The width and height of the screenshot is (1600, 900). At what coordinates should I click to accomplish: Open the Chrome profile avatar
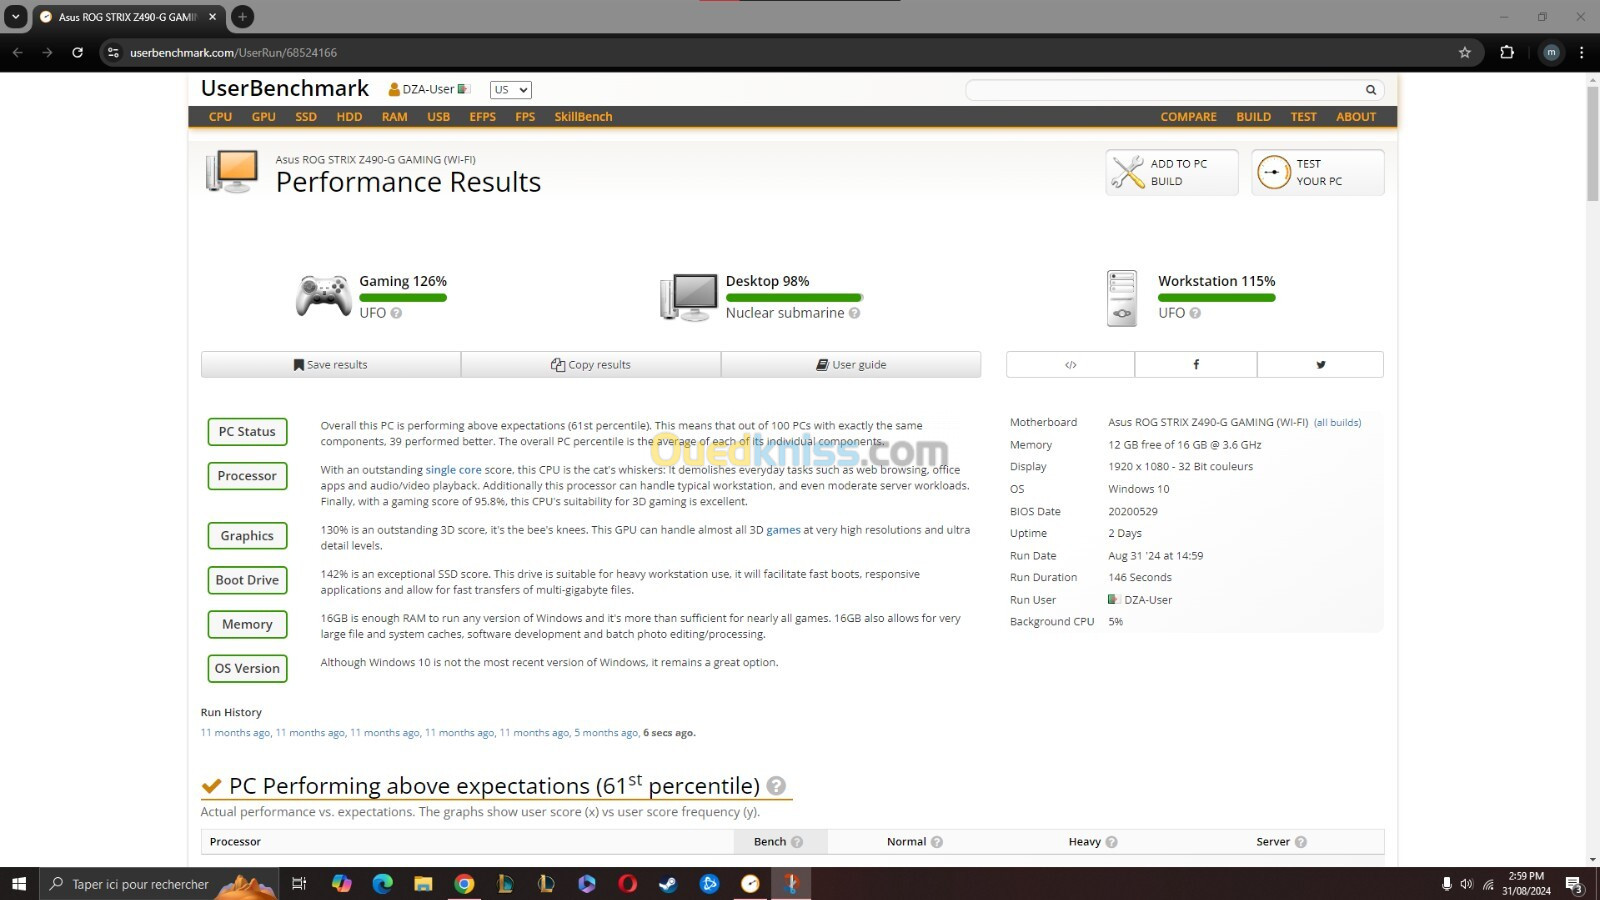click(x=1551, y=53)
